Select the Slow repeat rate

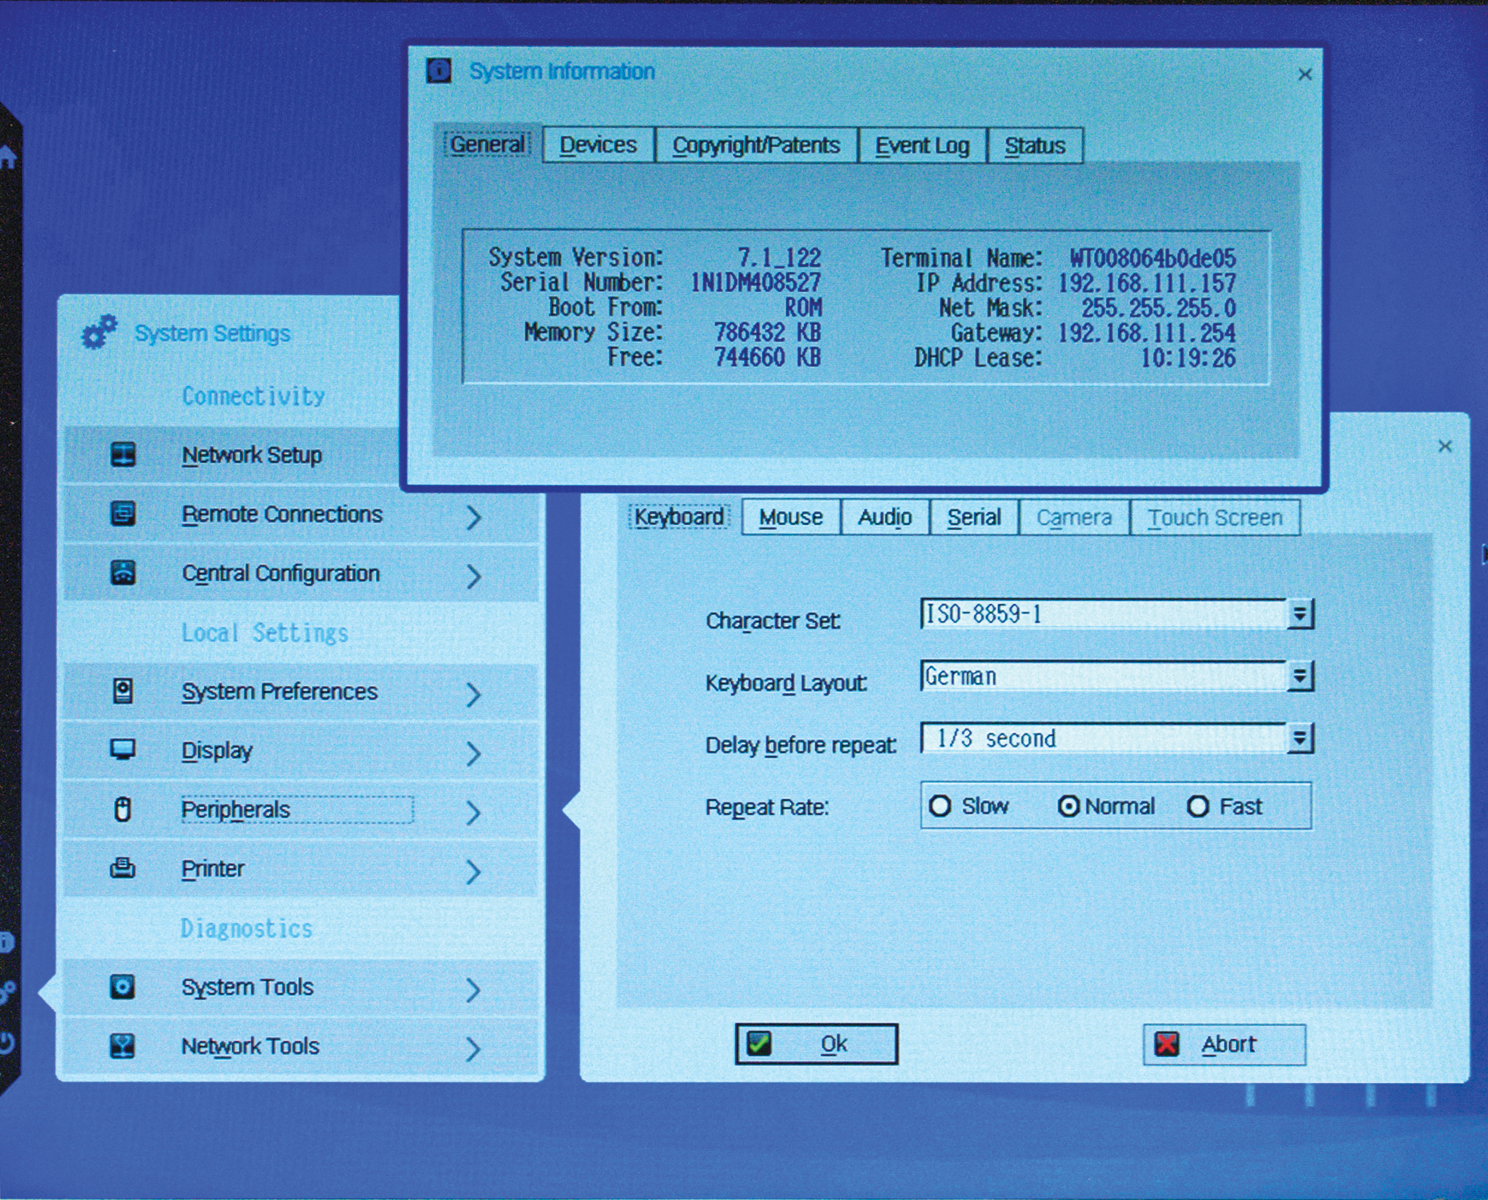coord(941,806)
